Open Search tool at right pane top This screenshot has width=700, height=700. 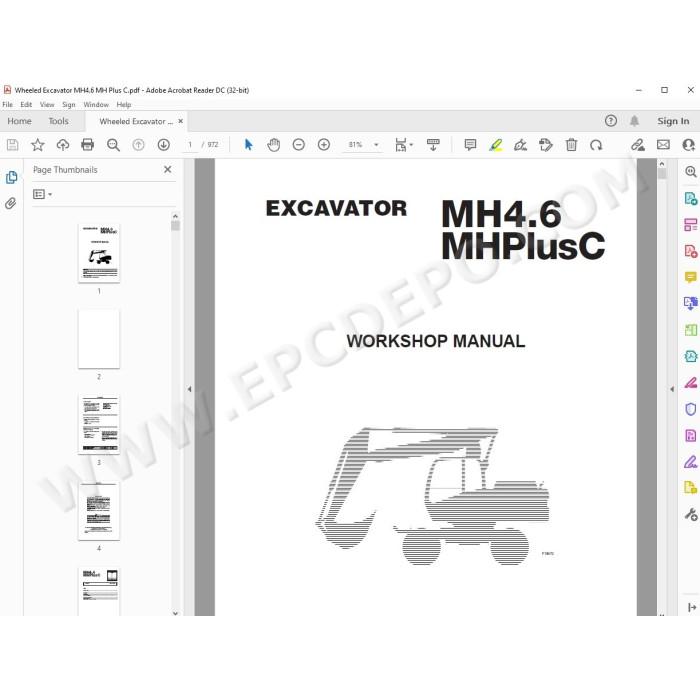(x=690, y=171)
